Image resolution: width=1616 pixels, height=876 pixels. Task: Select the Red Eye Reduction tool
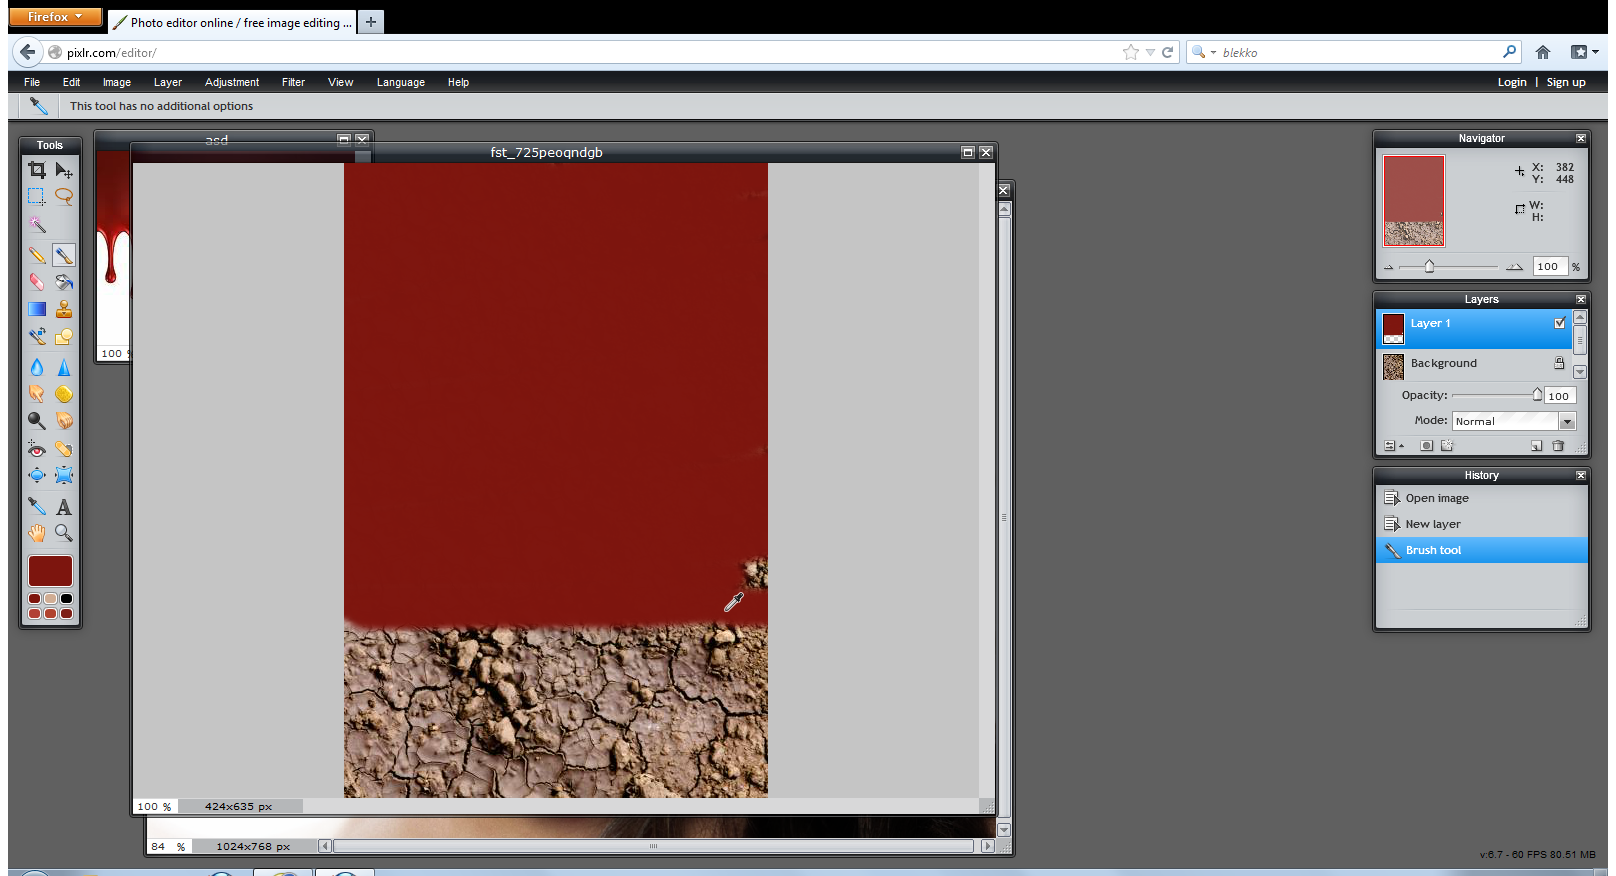[x=37, y=449]
